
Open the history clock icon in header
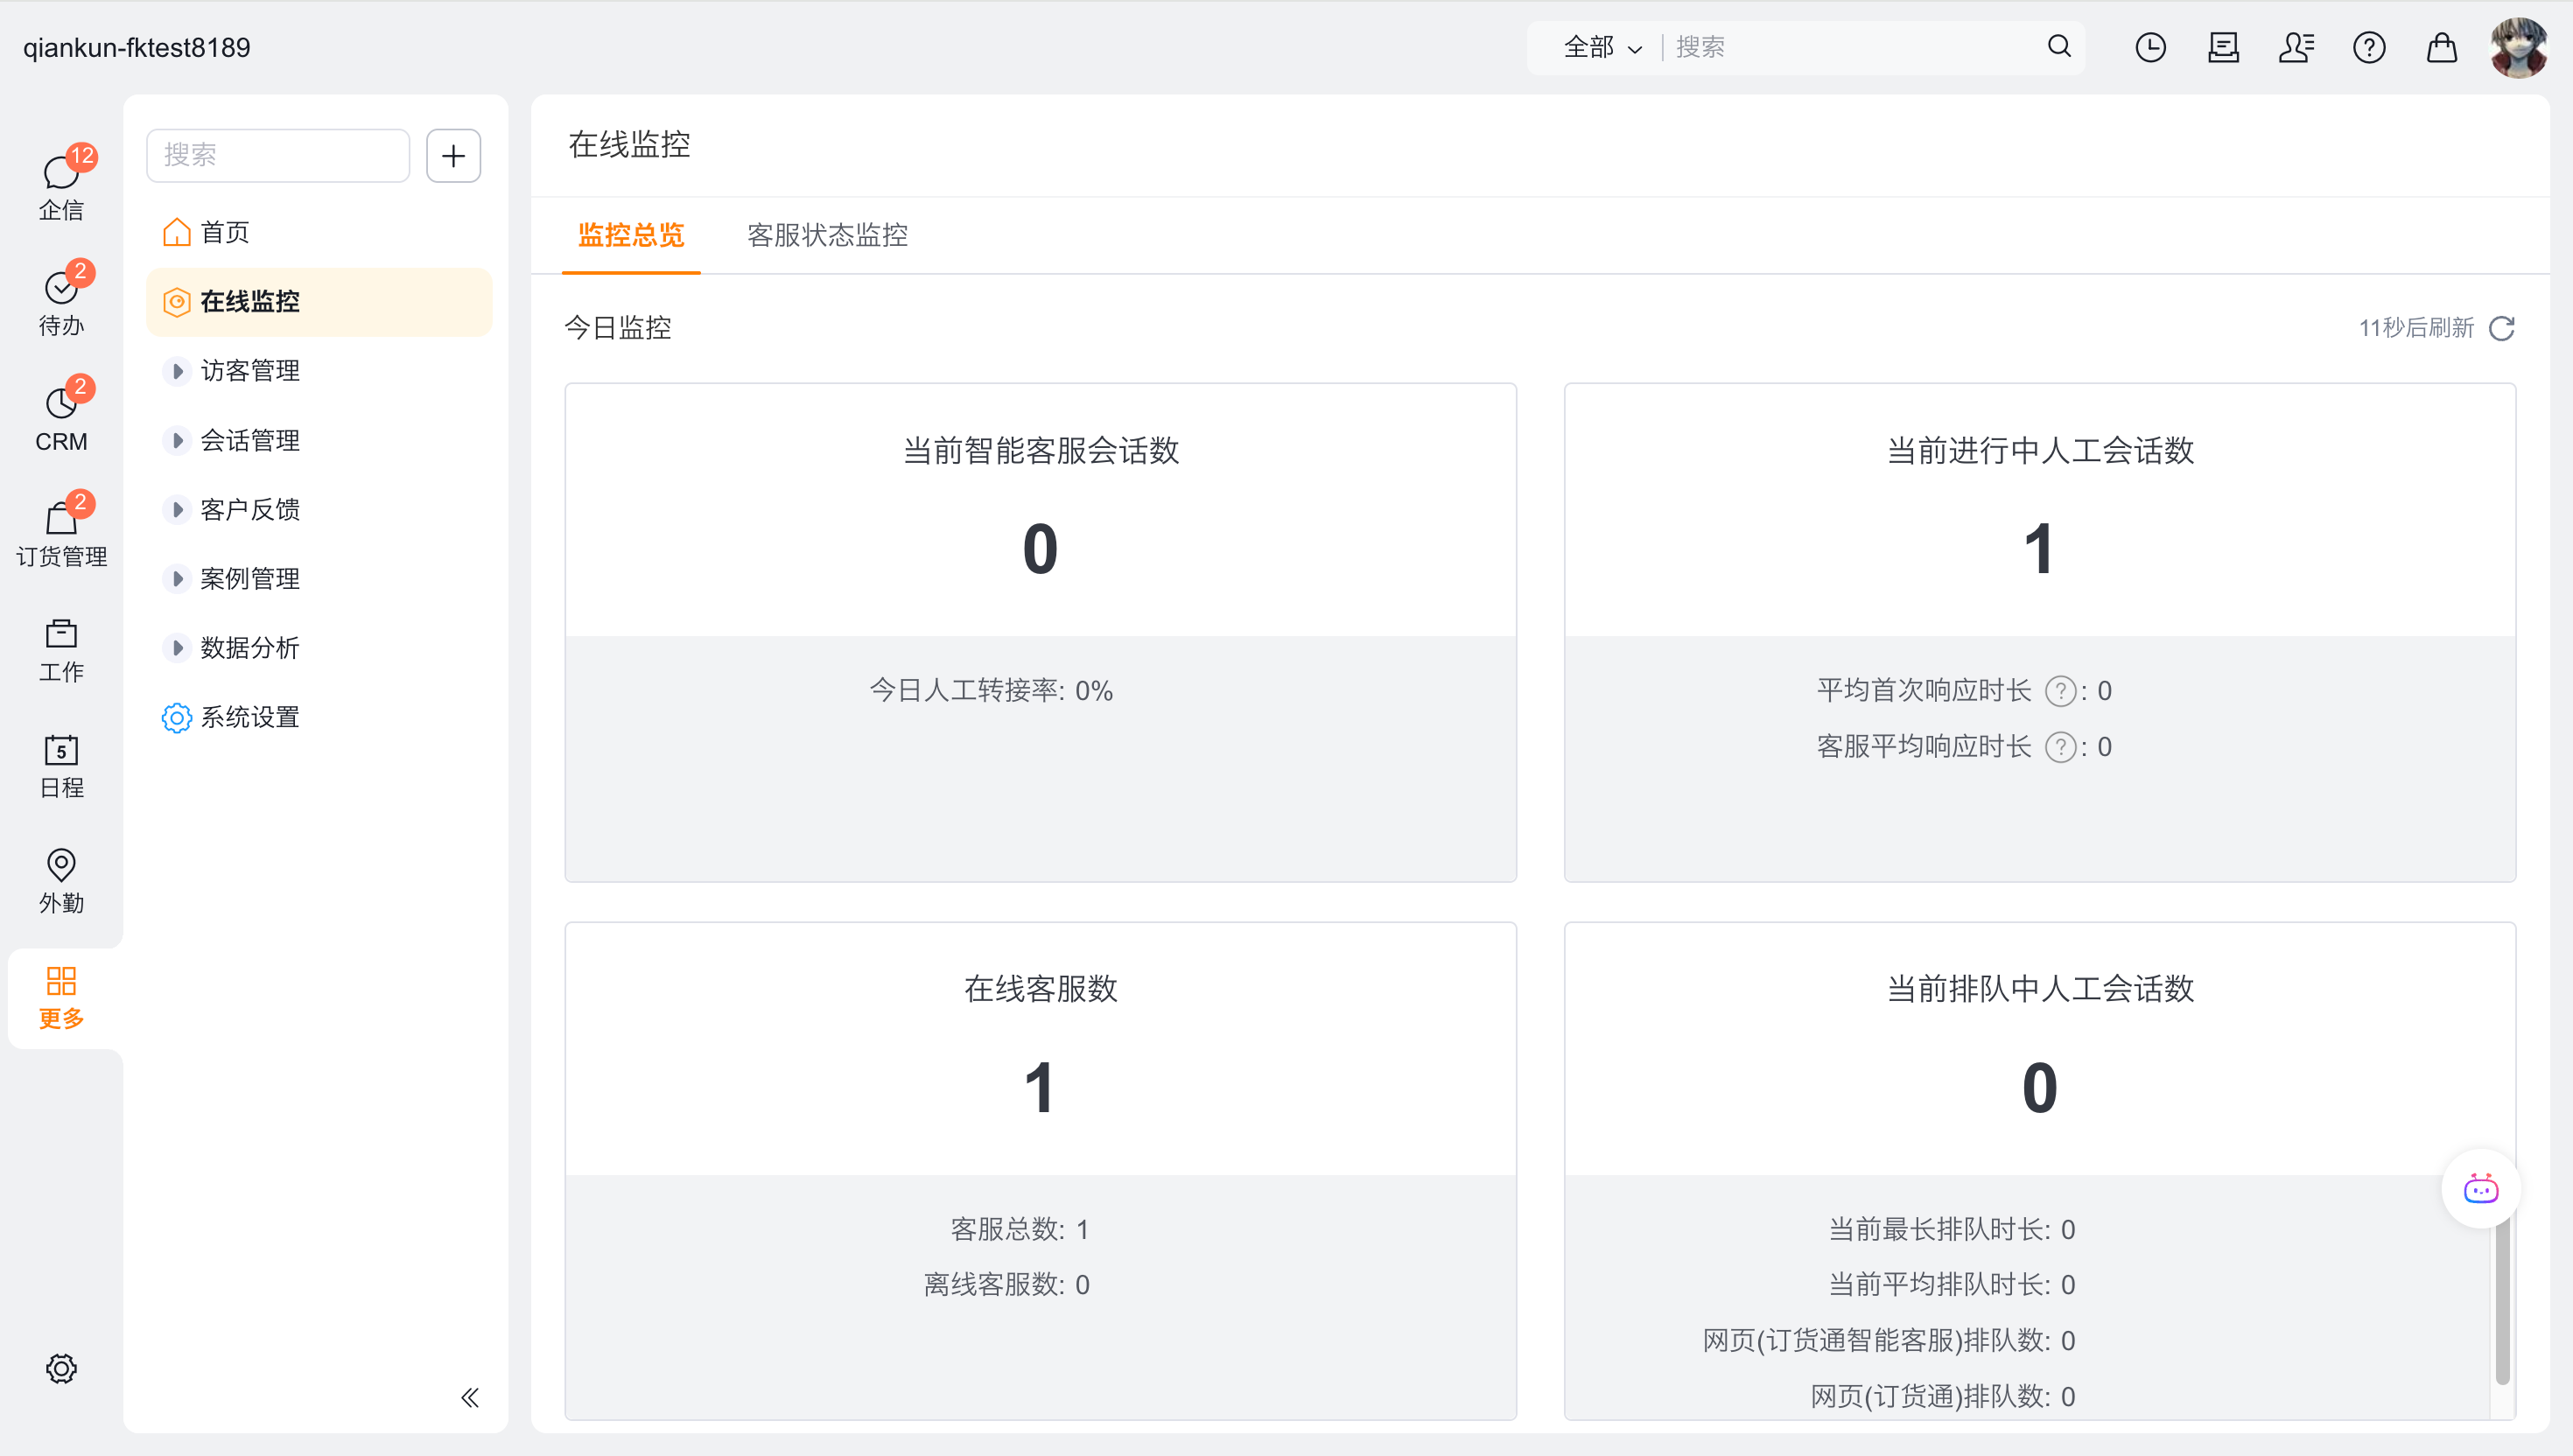2150,47
